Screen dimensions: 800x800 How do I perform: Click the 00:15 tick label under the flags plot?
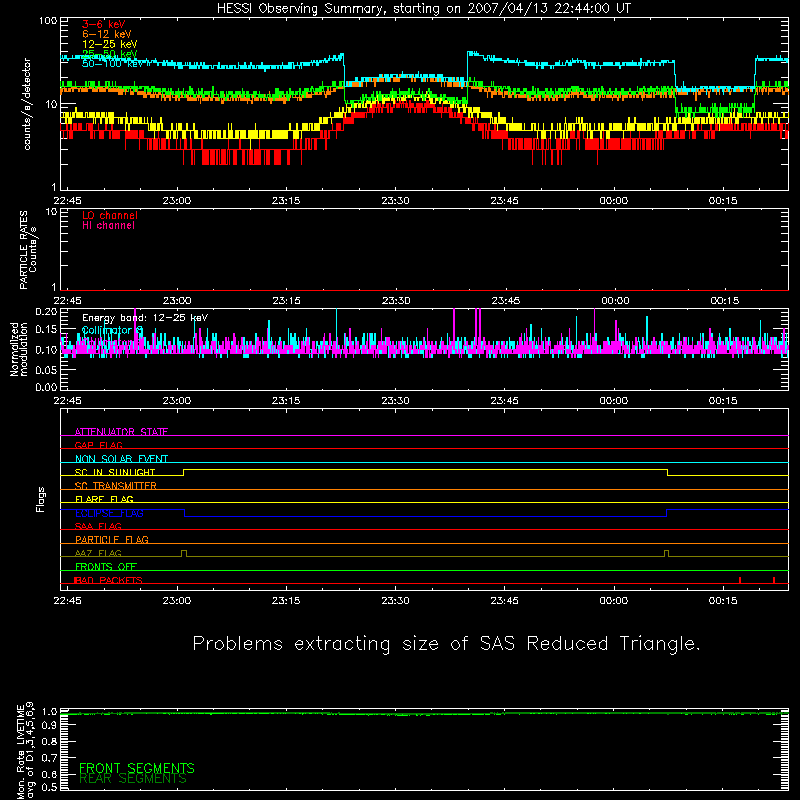pos(723,601)
